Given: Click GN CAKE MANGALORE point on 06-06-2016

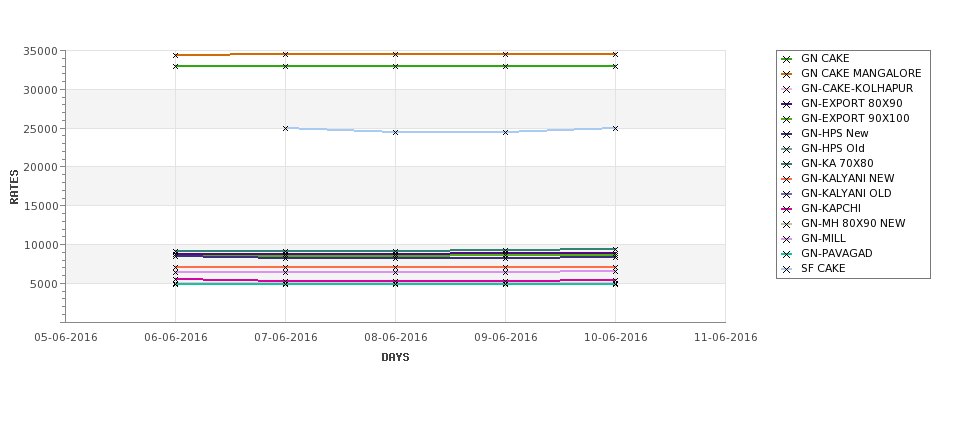Looking at the screenshot, I should (175, 55).
